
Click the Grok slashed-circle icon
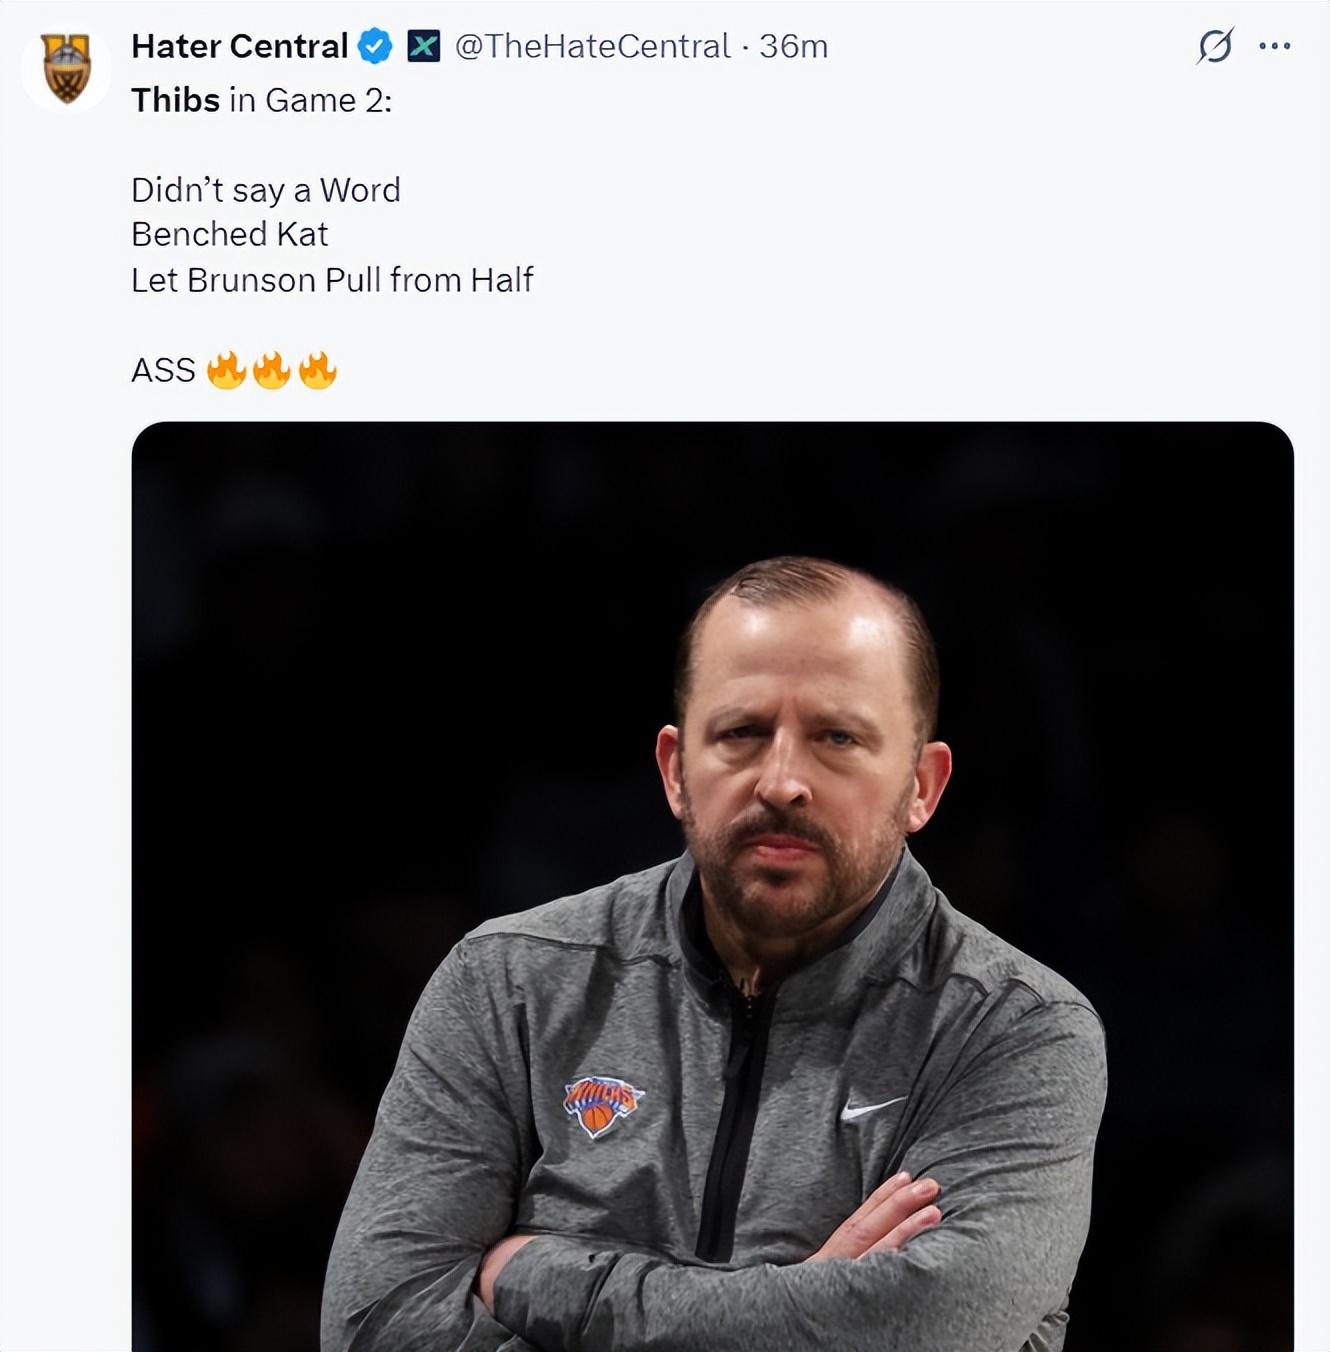[x=1214, y=46]
